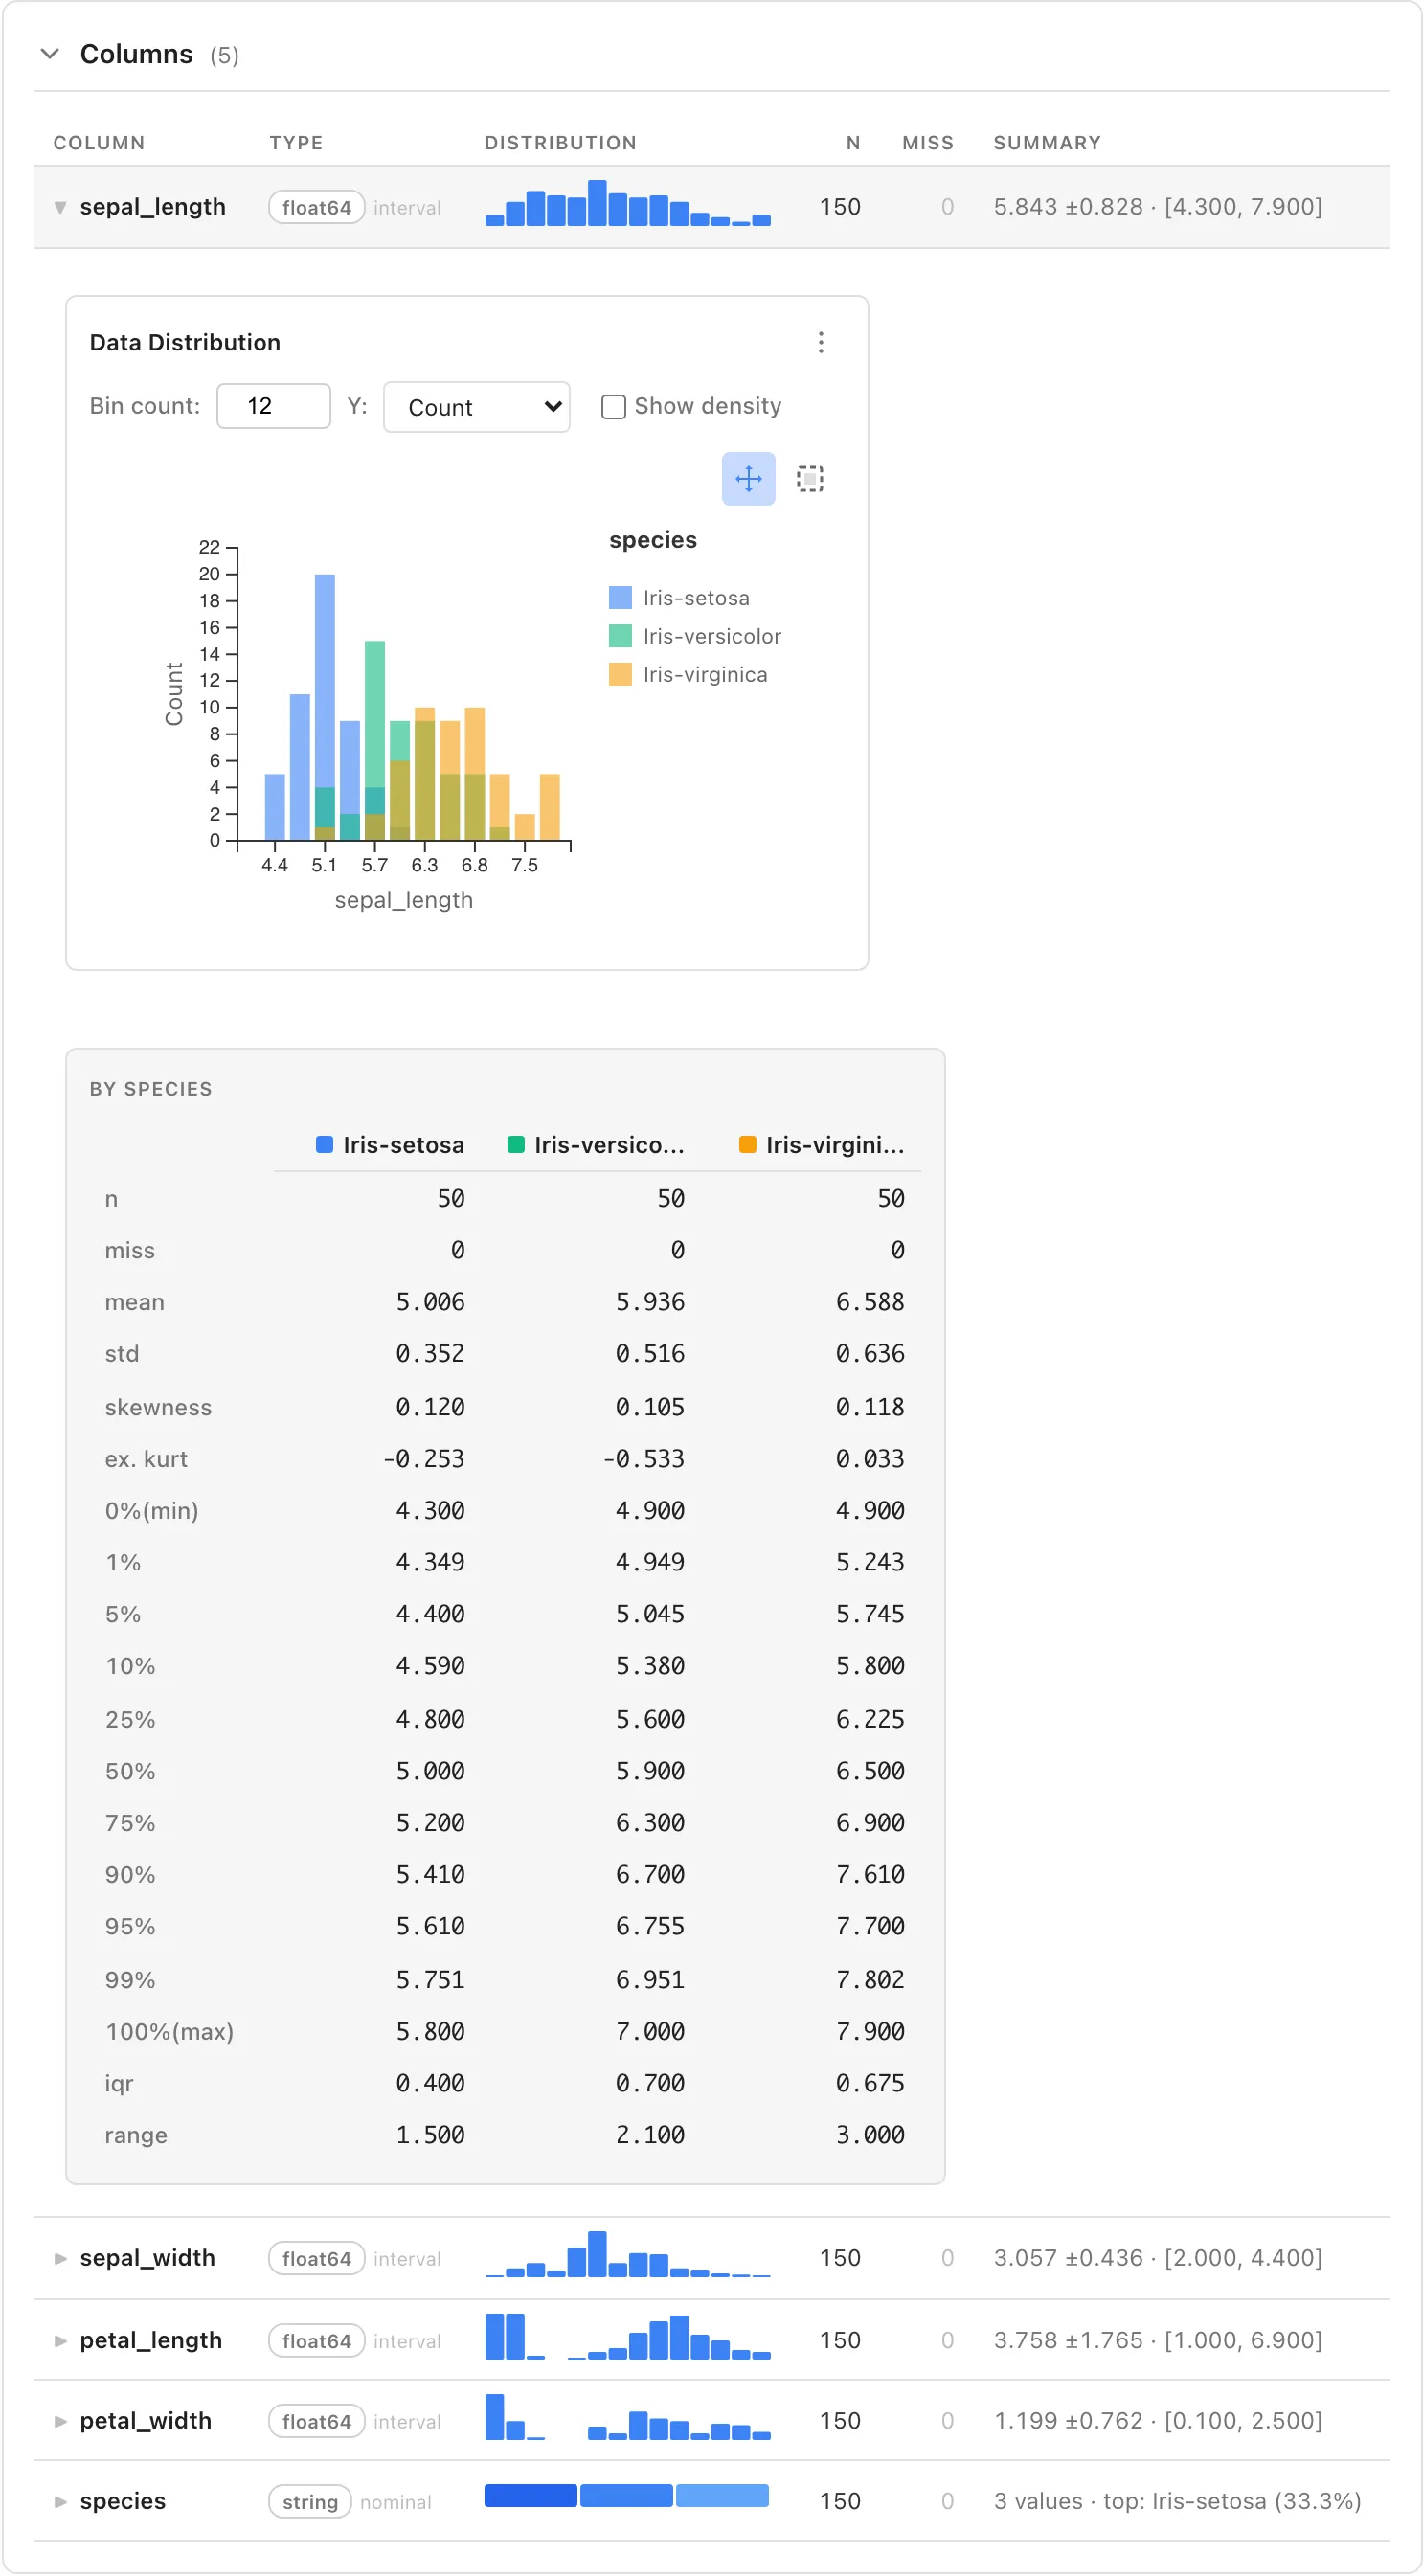Screen dimensions: 1423x2576
Task: Click the float64 badge for petal_width
Action: 316,2421
